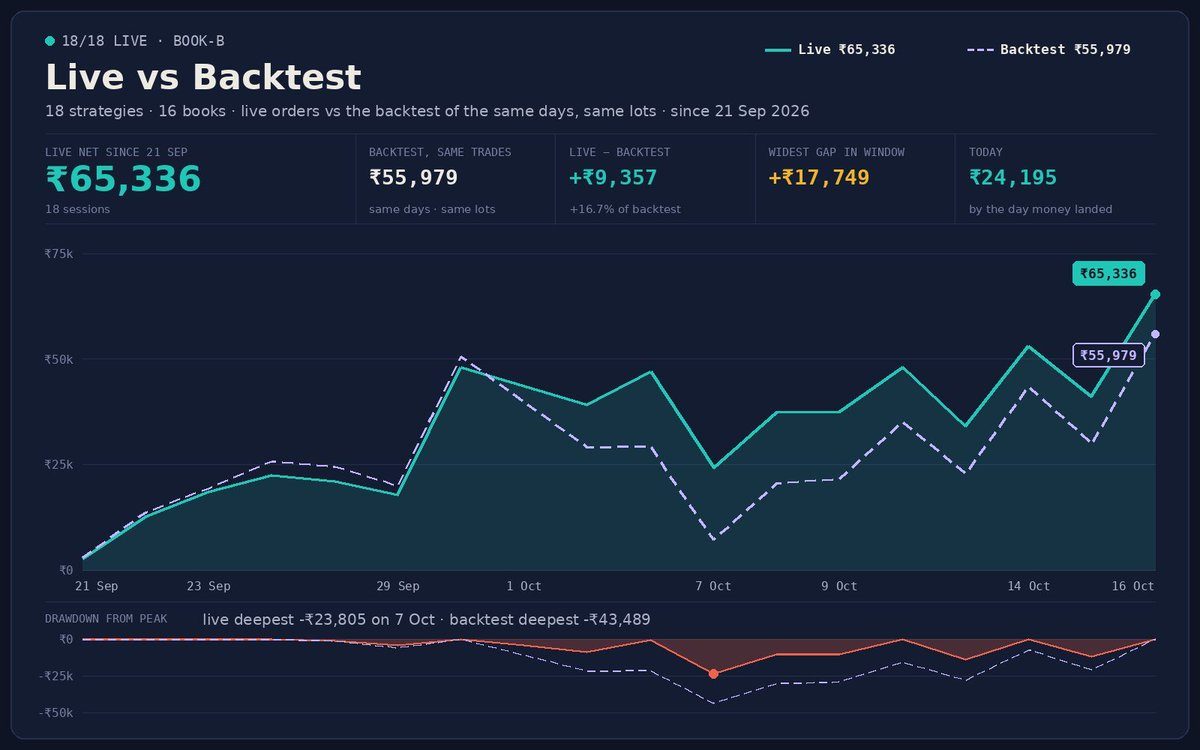
Task: Click the ₹55,979 backtest chart badge
Action: pos(1108,355)
